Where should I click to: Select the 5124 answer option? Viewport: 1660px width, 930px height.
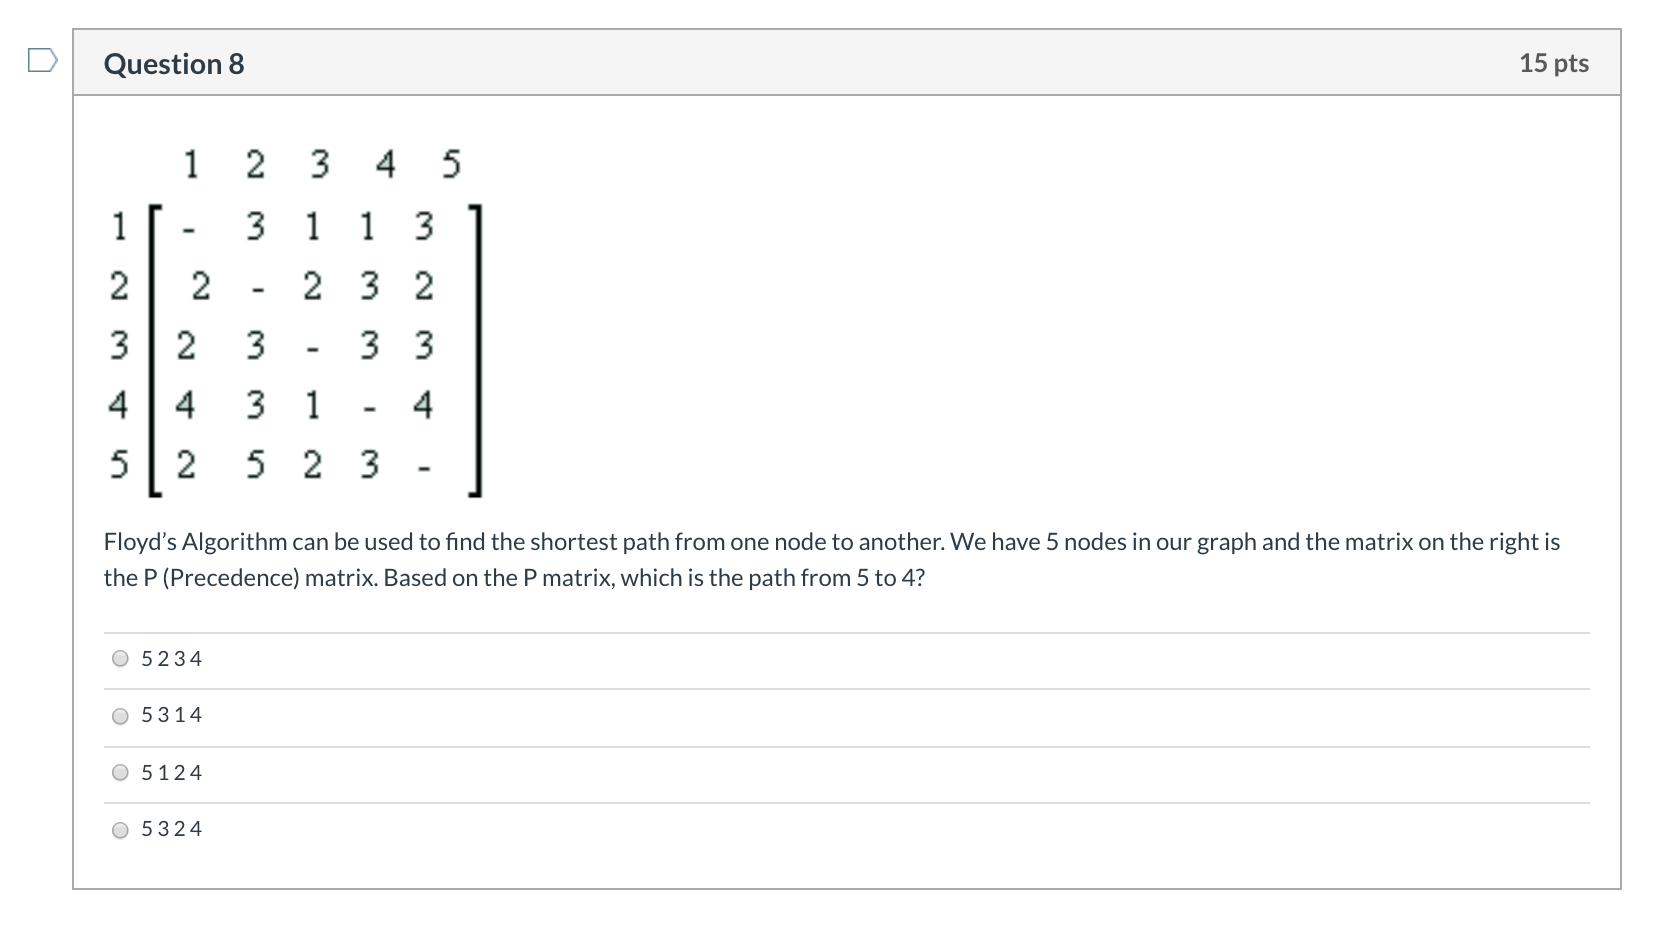120,771
